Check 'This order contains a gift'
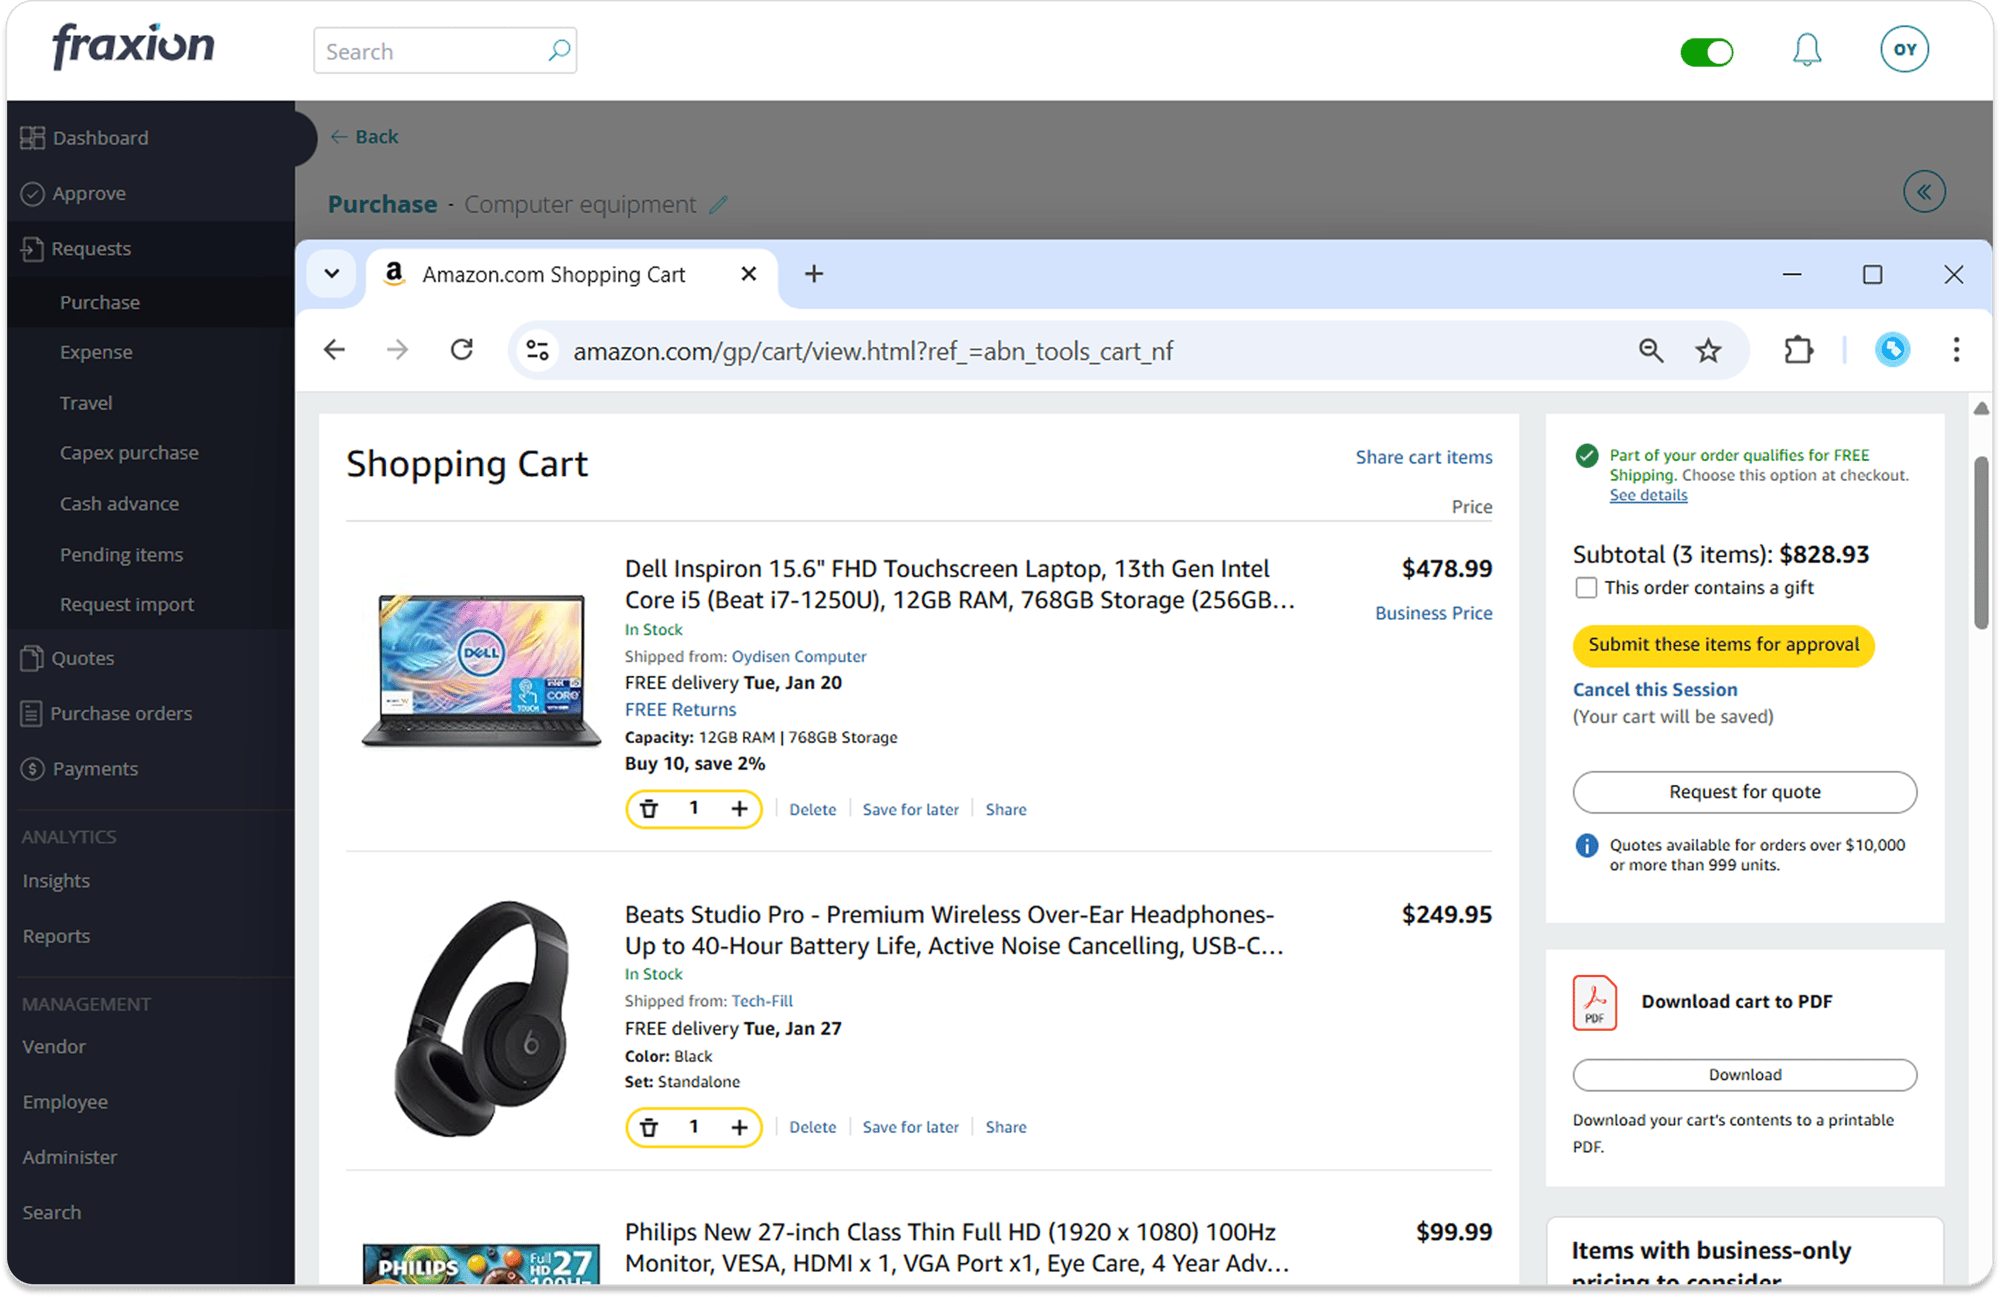Viewport: 2000px width, 1297px height. pyautogui.click(x=1586, y=588)
